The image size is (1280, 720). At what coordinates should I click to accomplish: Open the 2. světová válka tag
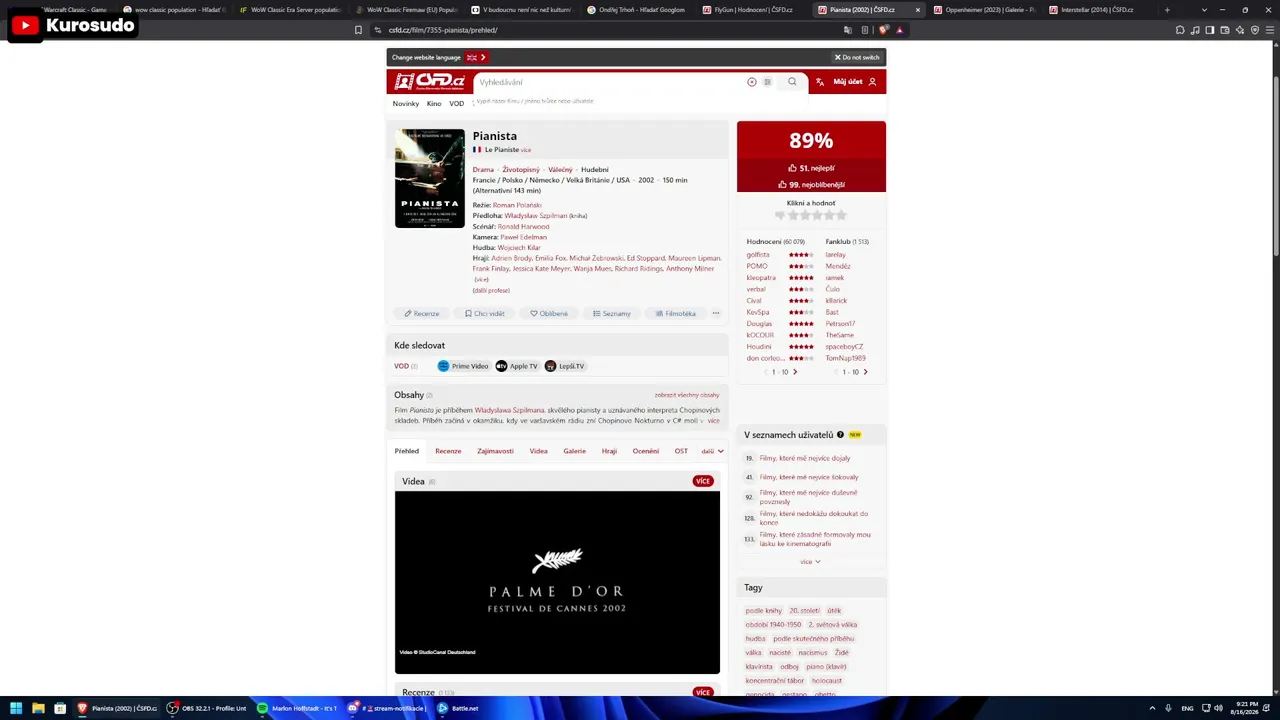point(833,624)
